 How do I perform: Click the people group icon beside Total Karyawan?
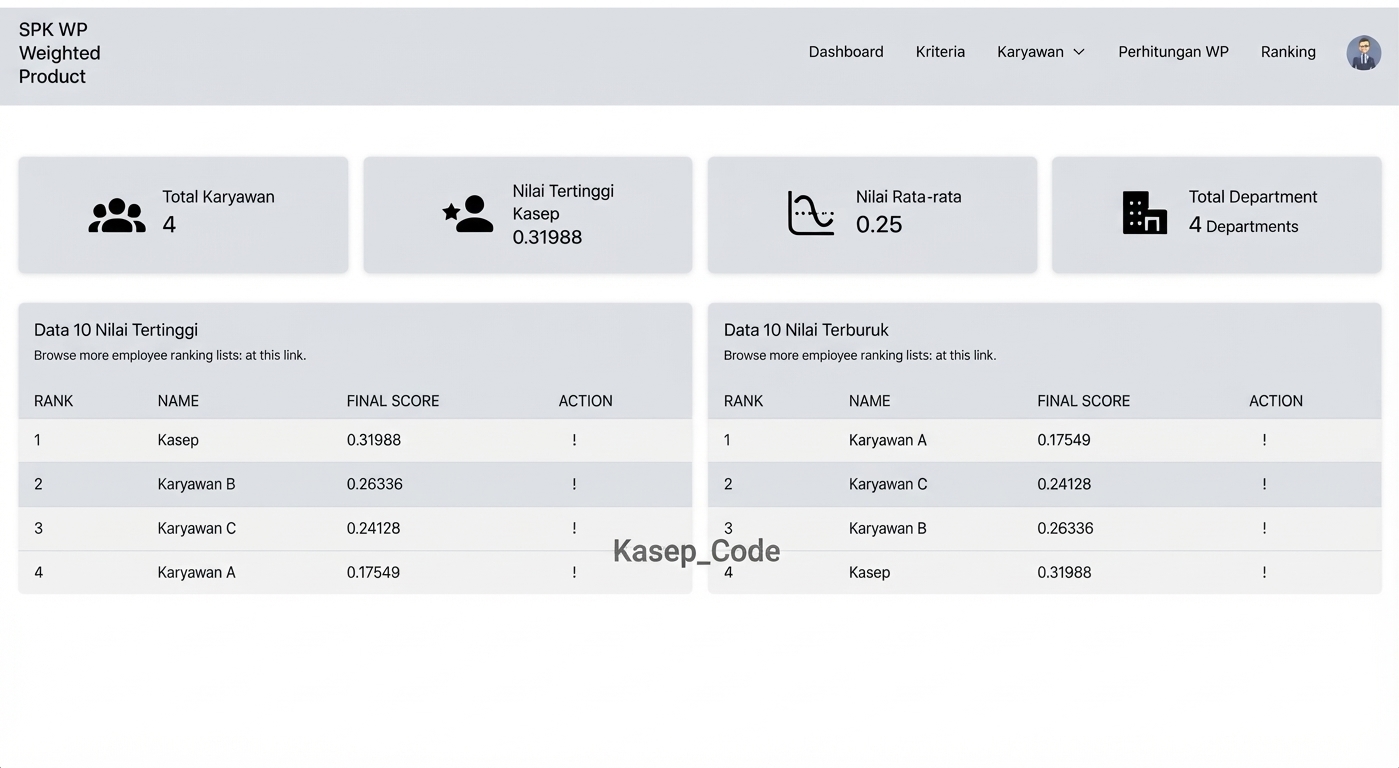click(x=117, y=216)
